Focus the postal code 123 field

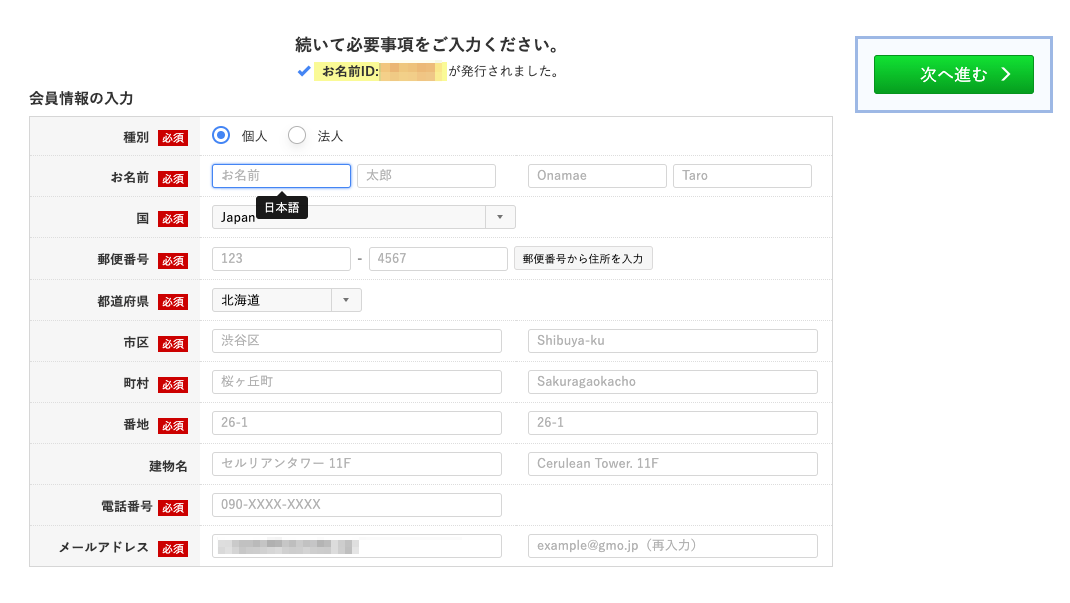[x=281, y=259]
